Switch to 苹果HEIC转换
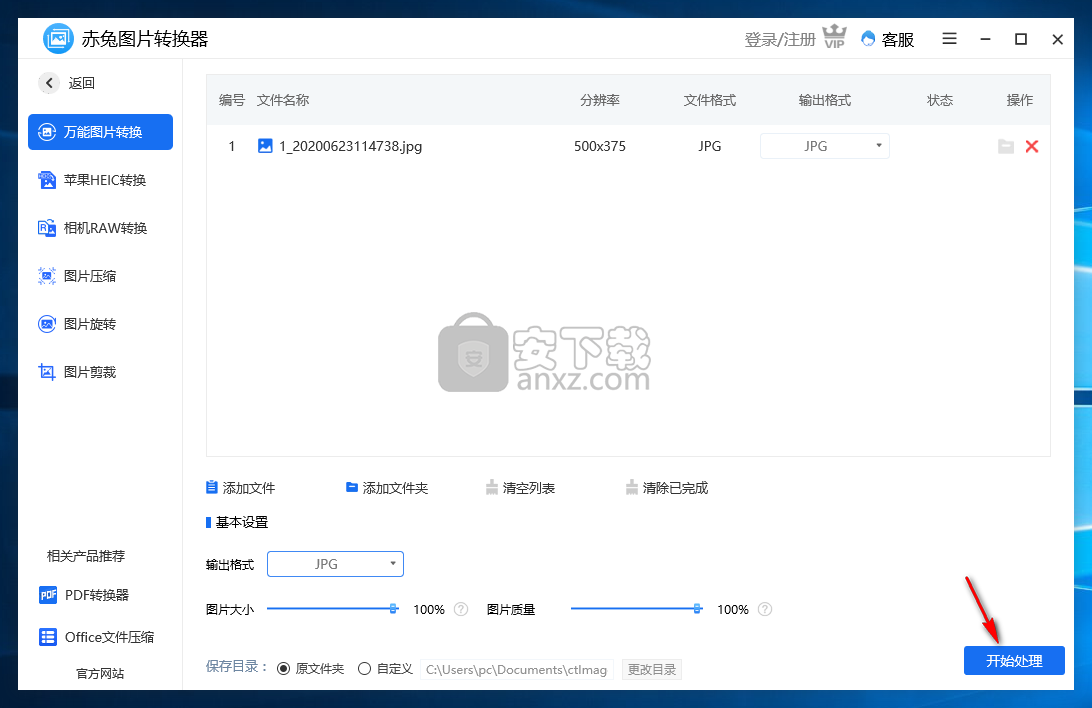The height and width of the screenshot is (708, 1092). (x=92, y=180)
